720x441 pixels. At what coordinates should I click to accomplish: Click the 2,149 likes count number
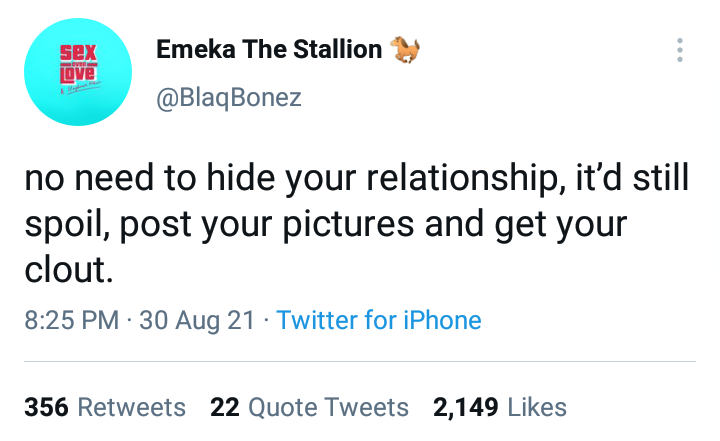pyautogui.click(x=466, y=407)
